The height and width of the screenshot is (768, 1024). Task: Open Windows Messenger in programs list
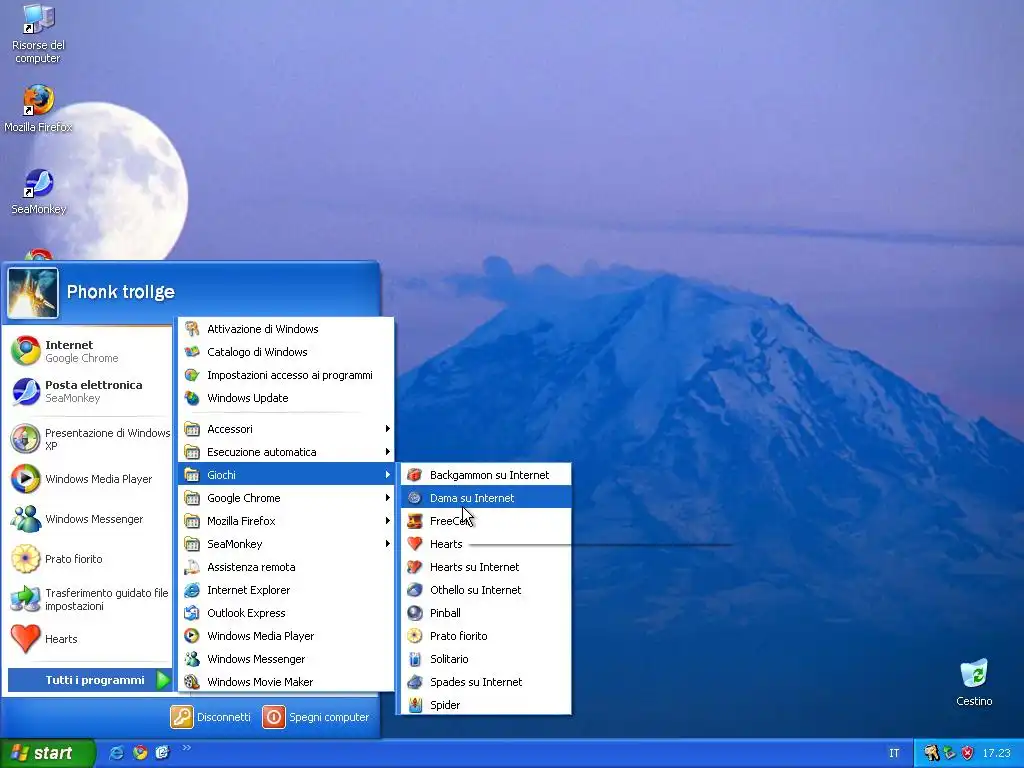pos(286,659)
